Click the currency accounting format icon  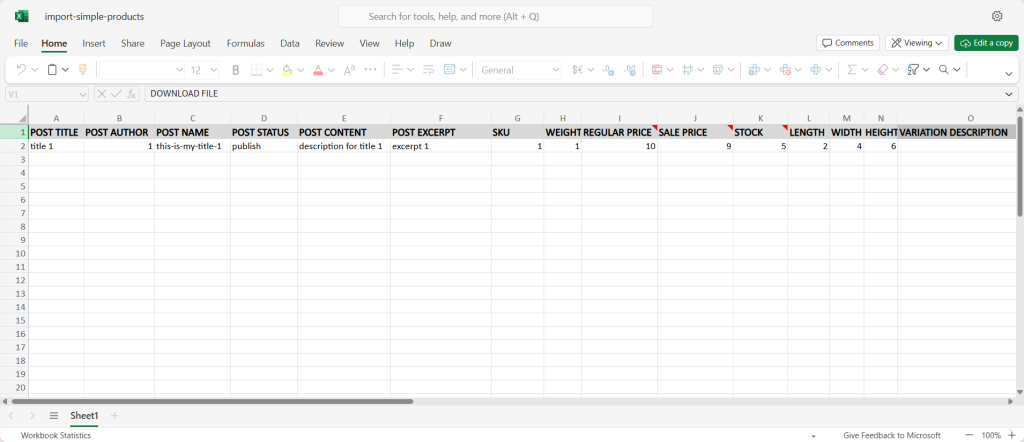577,70
